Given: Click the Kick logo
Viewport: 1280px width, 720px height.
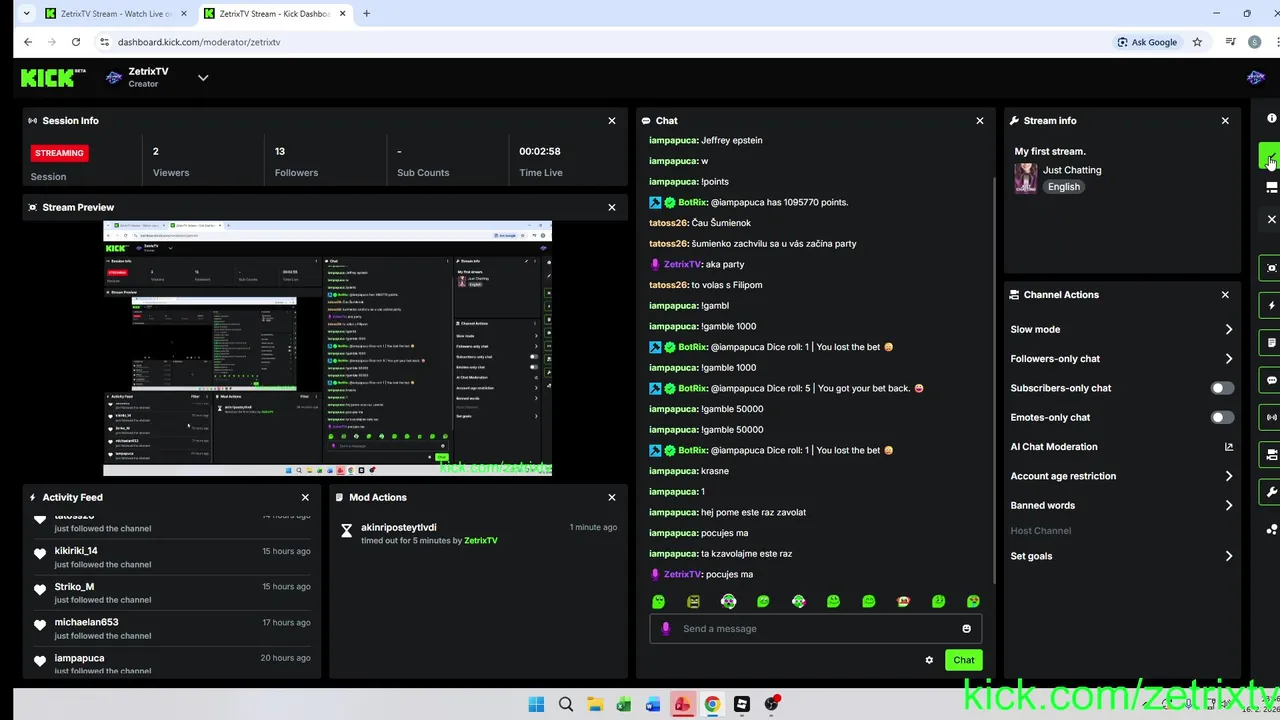Looking at the screenshot, I should click(x=53, y=78).
